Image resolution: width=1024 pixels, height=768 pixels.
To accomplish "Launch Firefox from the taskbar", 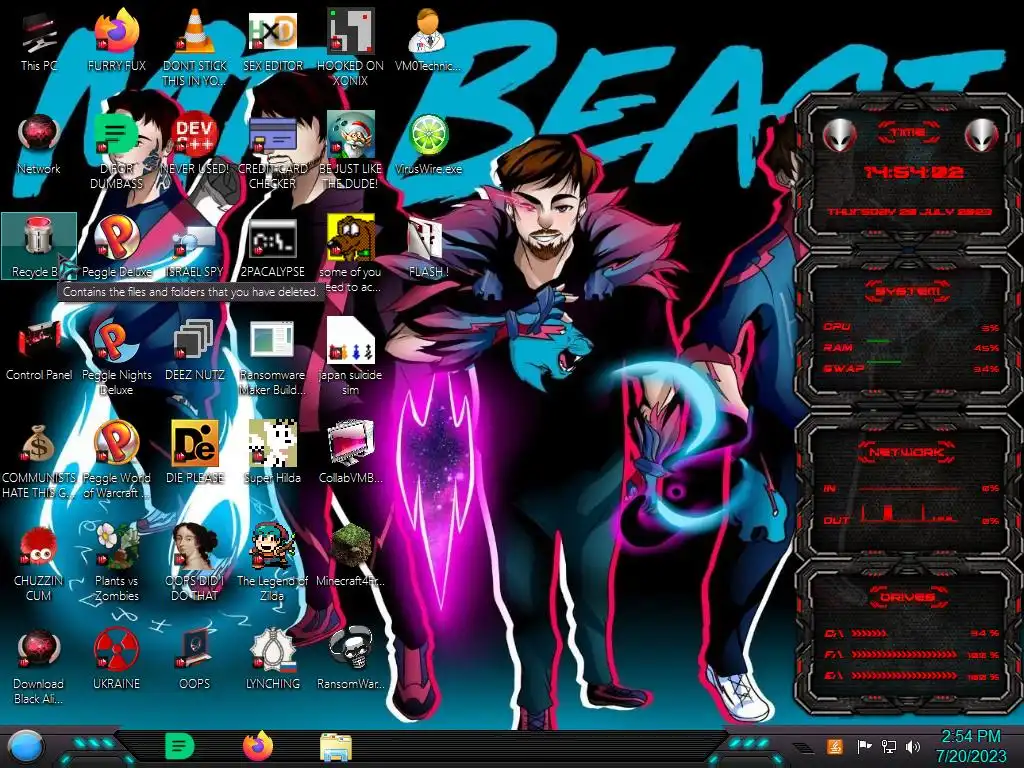I will (258, 746).
